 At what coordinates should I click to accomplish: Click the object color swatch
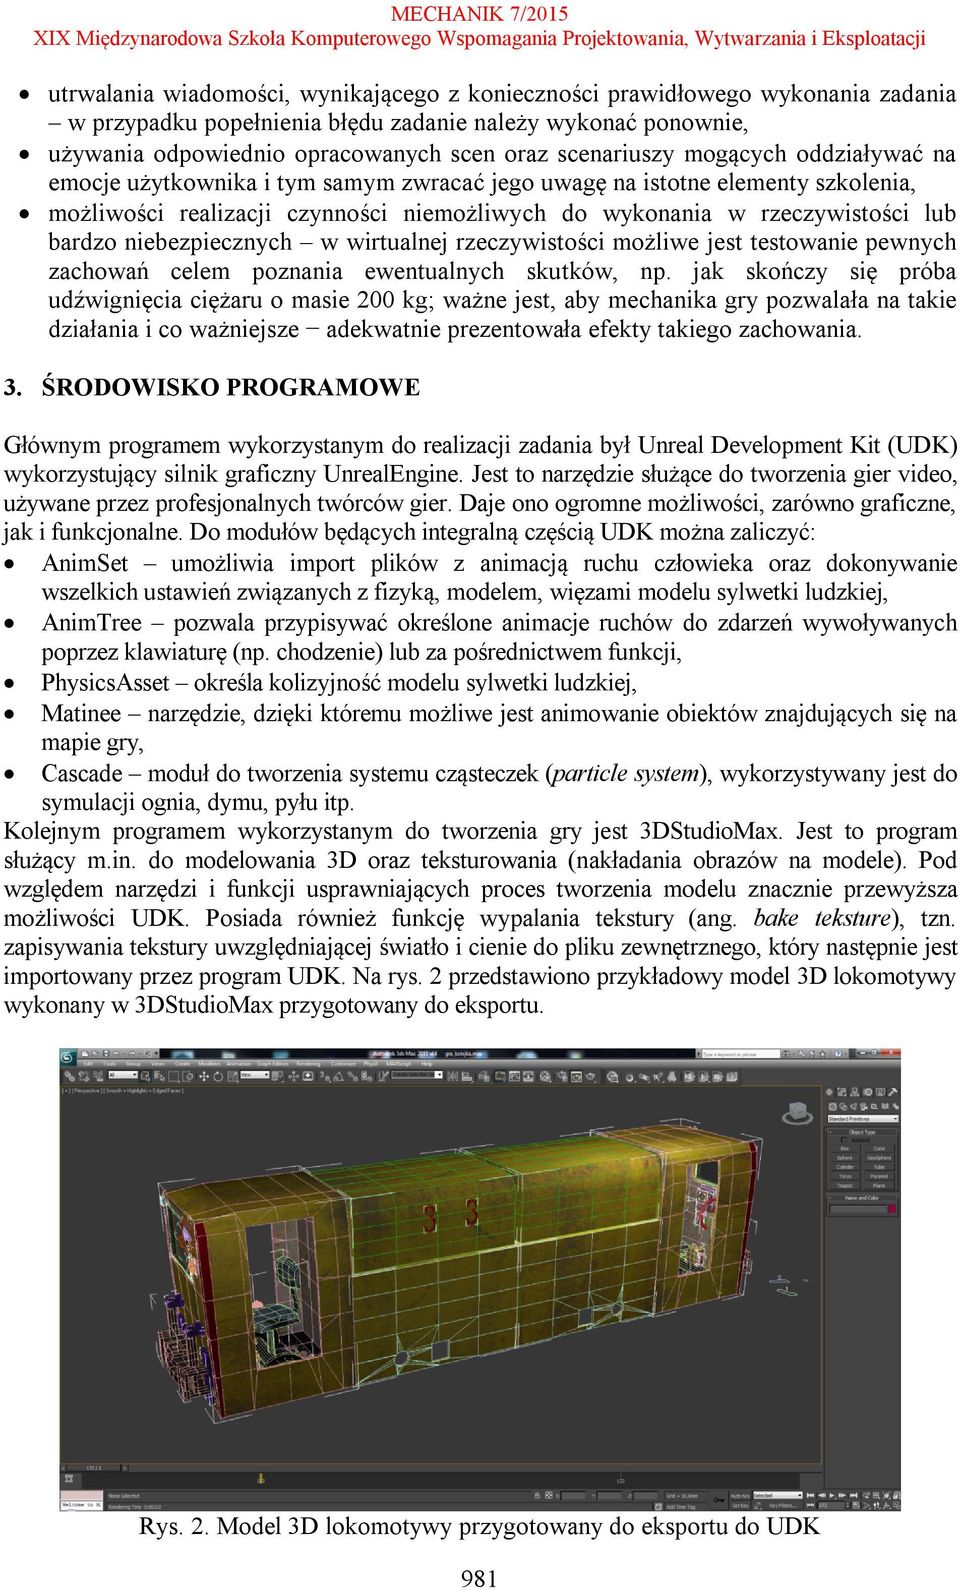pos(892,1209)
